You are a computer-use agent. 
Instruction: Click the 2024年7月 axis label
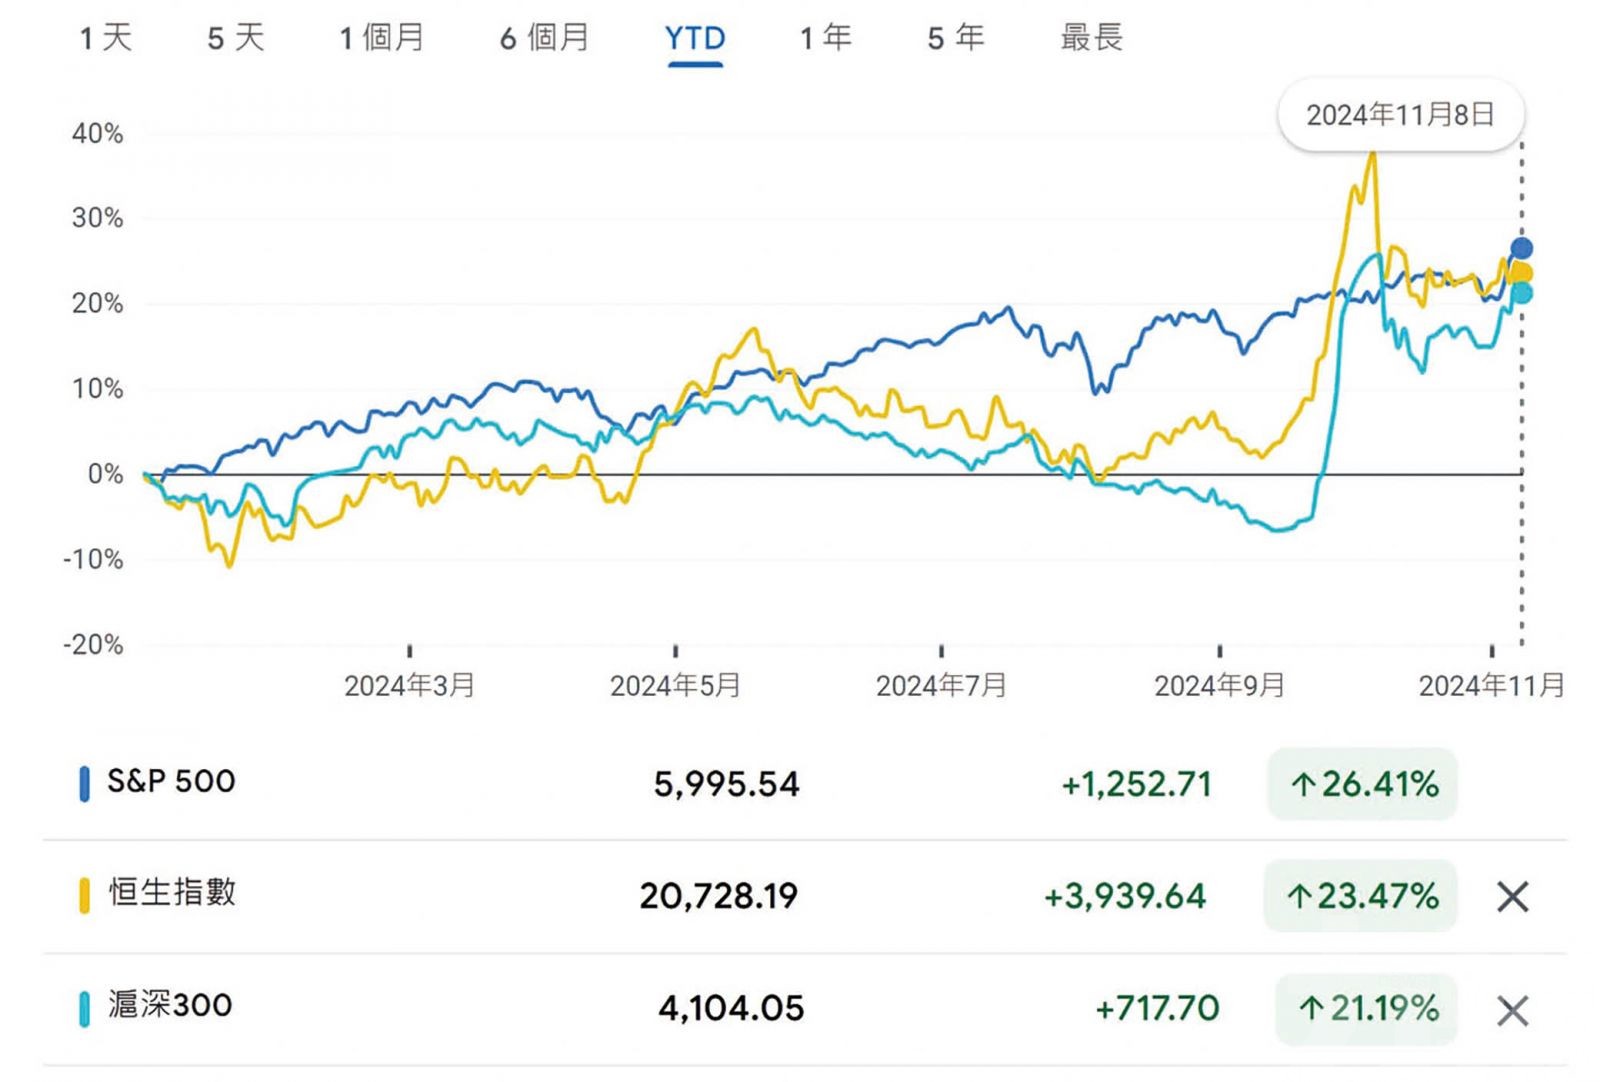(x=941, y=685)
